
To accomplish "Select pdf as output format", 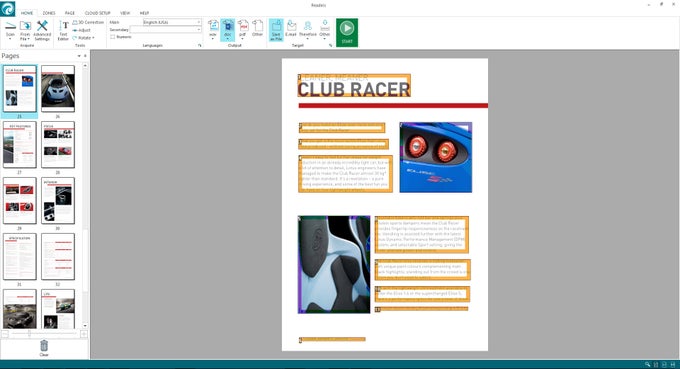I will click(242, 30).
